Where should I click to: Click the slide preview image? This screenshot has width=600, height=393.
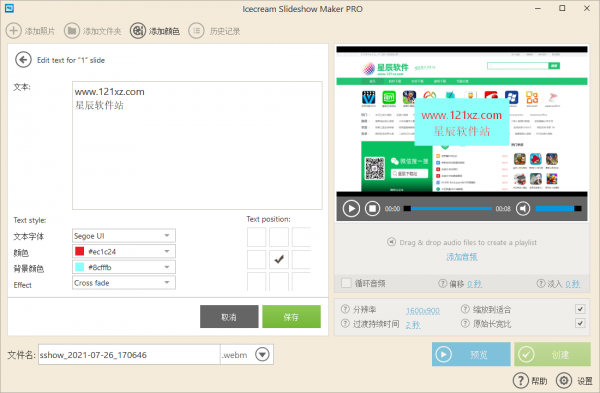coord(462,122)
